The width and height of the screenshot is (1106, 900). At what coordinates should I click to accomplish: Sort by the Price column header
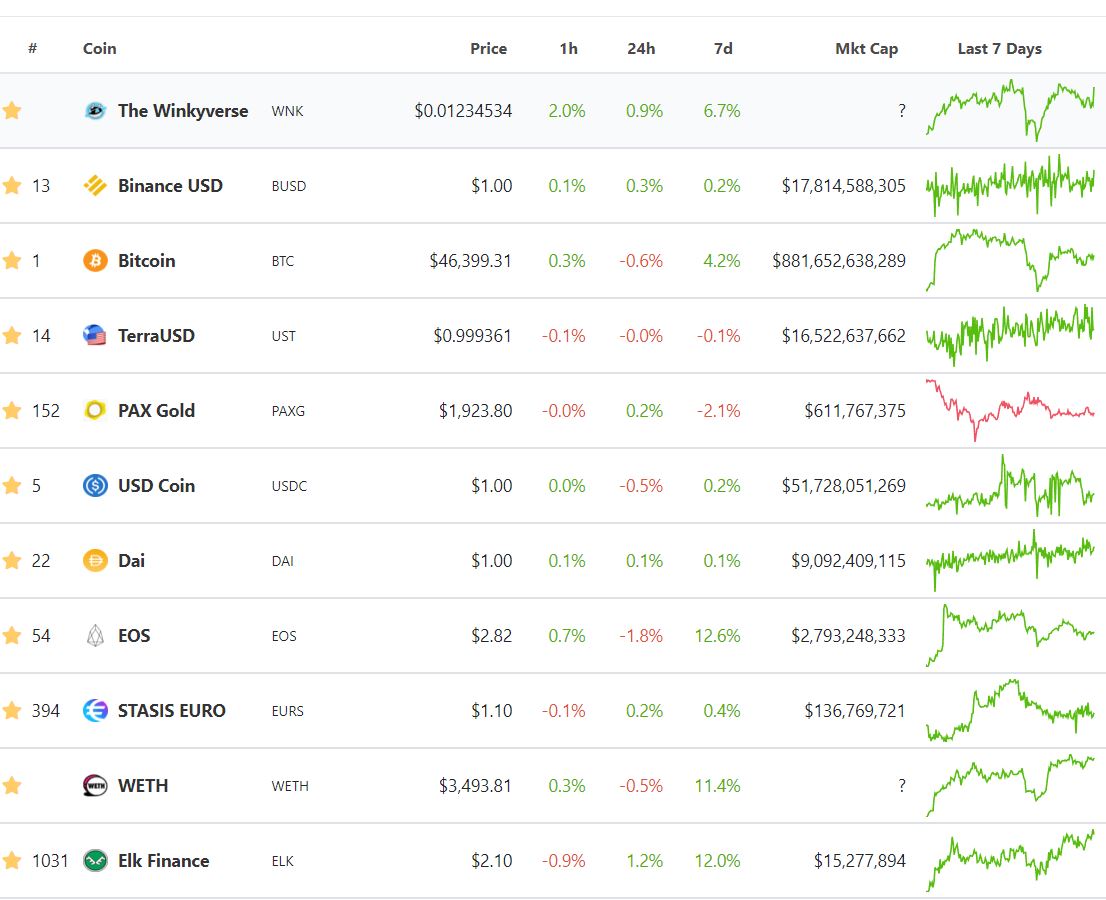(488, 49)
